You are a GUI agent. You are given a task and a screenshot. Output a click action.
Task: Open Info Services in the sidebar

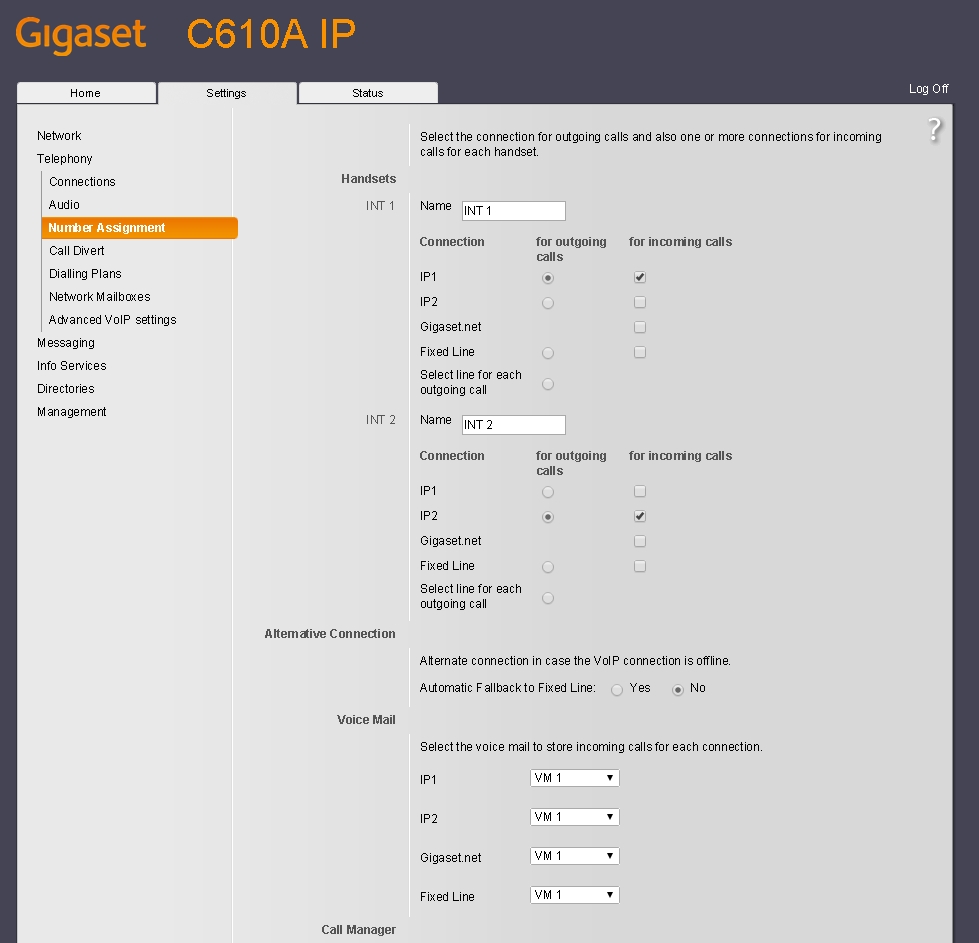[x=72, y=365]
